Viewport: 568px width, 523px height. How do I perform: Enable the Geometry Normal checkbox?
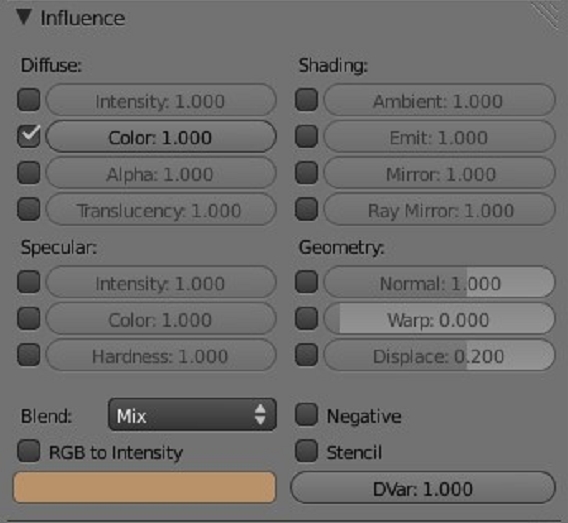[x=306, y=282]
